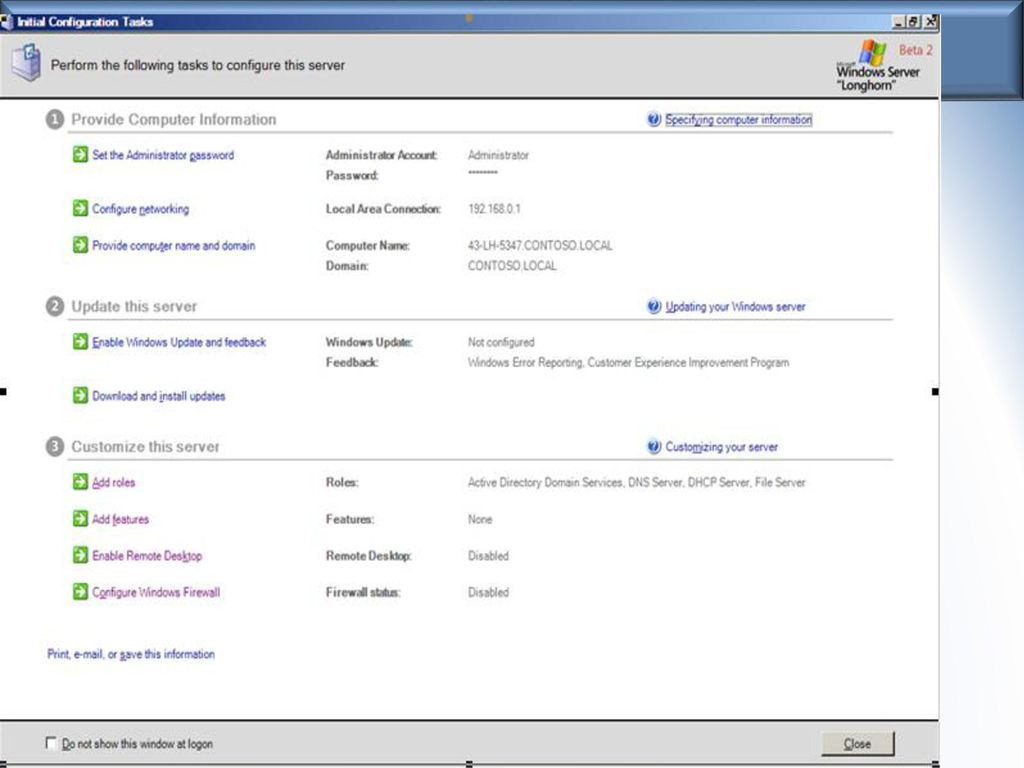
Task: Click the green arrow icon beside Configure networking
Action: pos(80,208)
